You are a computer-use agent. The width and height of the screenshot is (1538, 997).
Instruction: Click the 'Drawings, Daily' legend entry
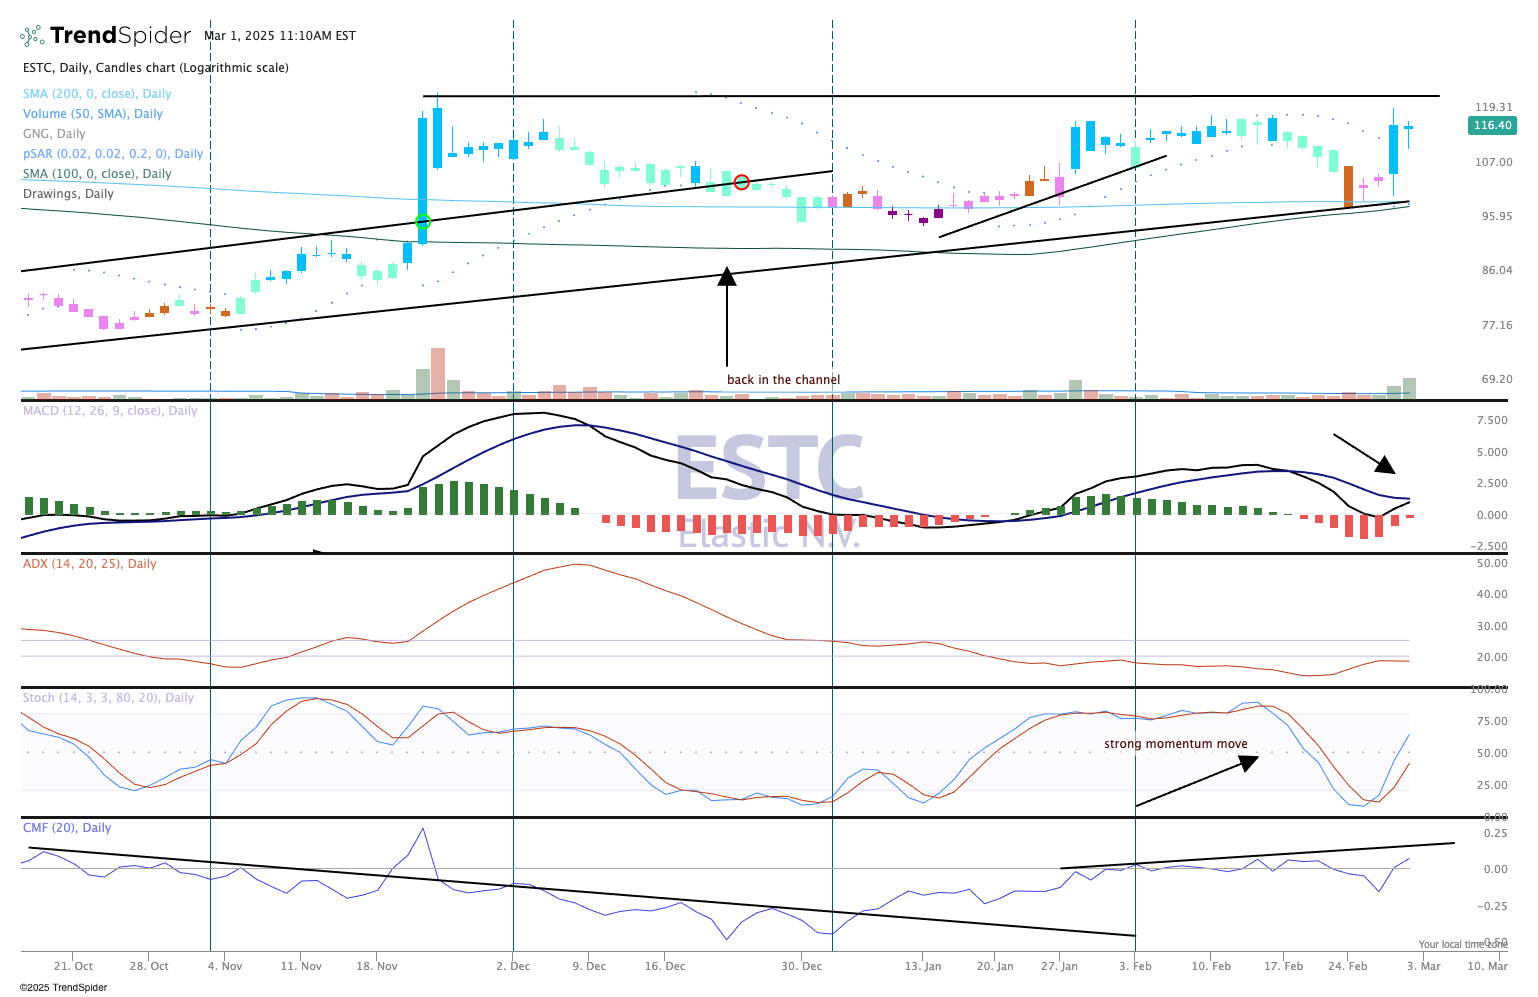68,194
